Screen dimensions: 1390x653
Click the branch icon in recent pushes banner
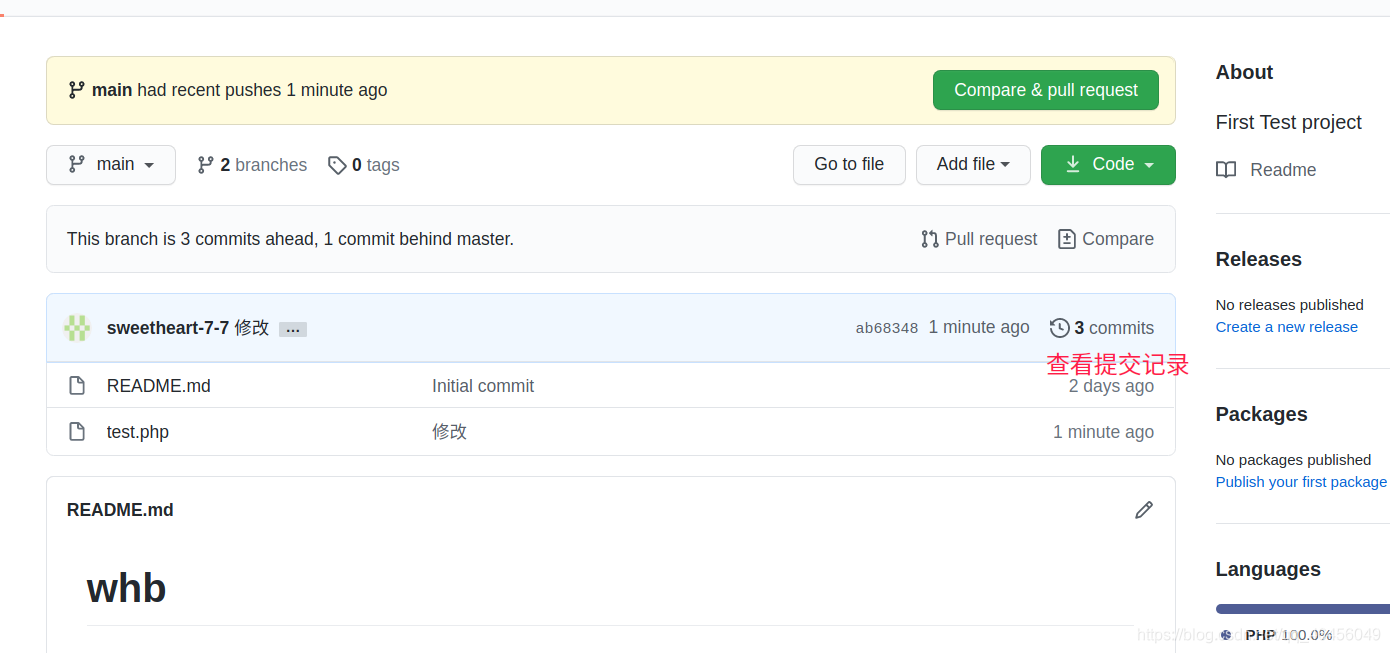77,90
